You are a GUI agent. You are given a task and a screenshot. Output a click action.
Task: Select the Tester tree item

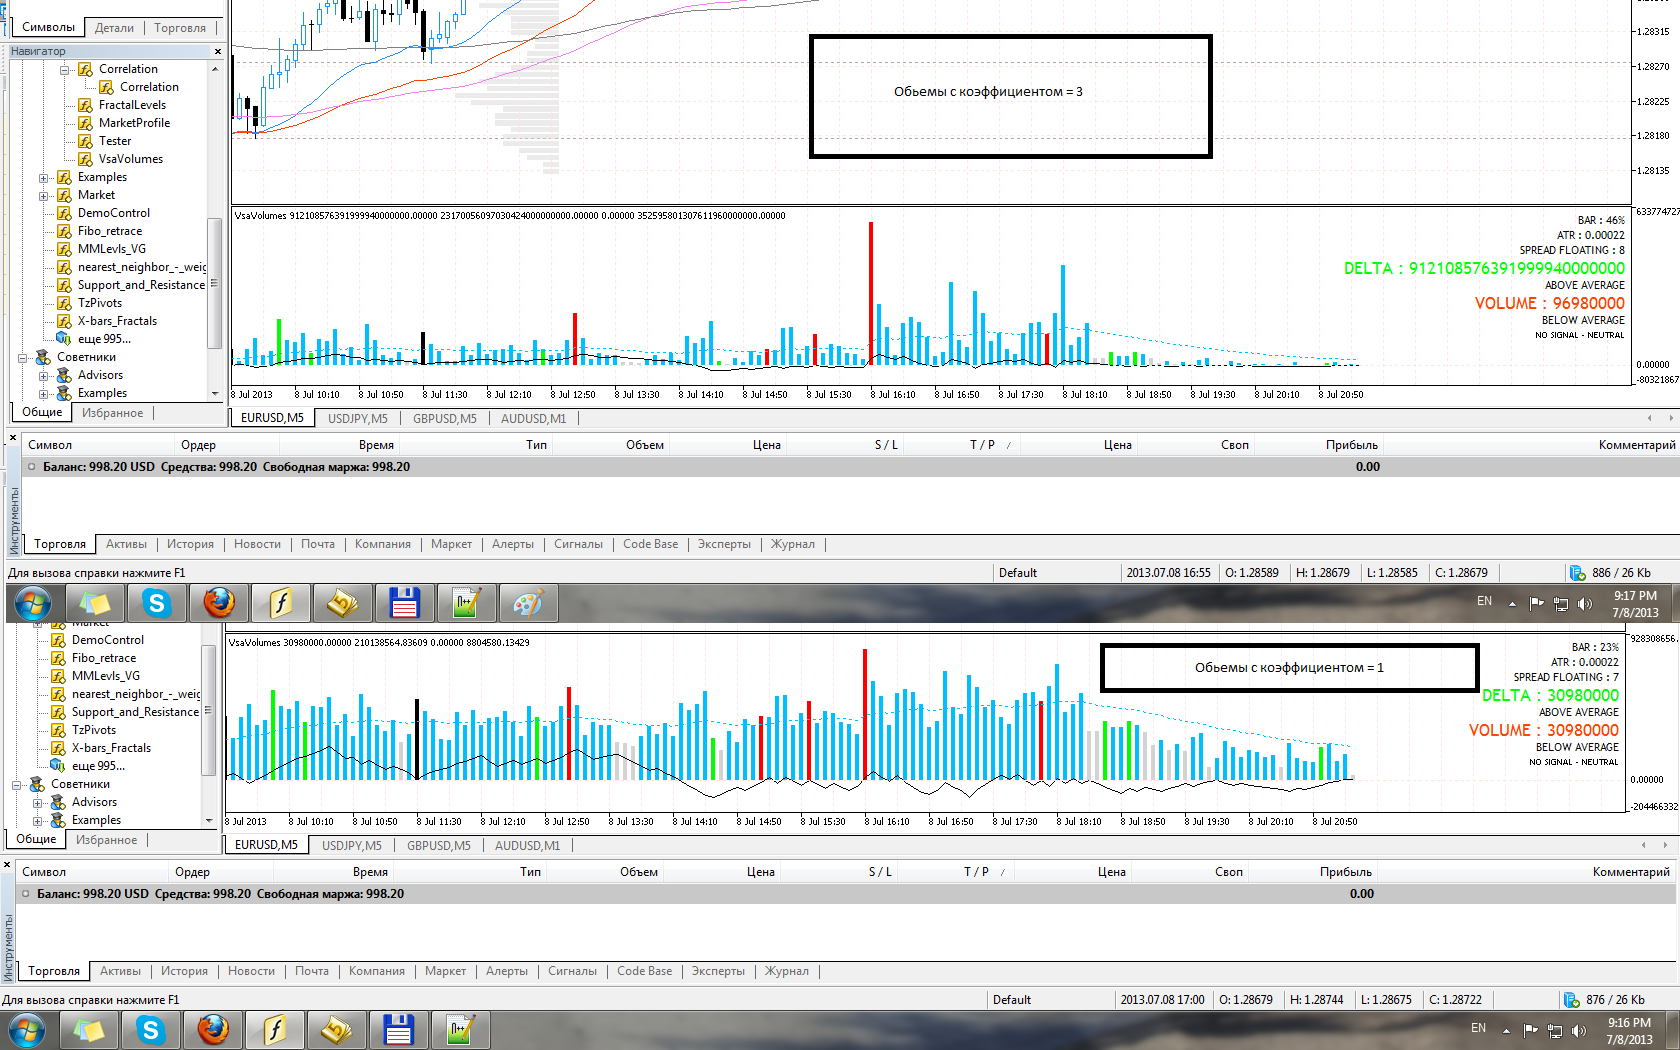pyautogui.click(x=115, y=141)
